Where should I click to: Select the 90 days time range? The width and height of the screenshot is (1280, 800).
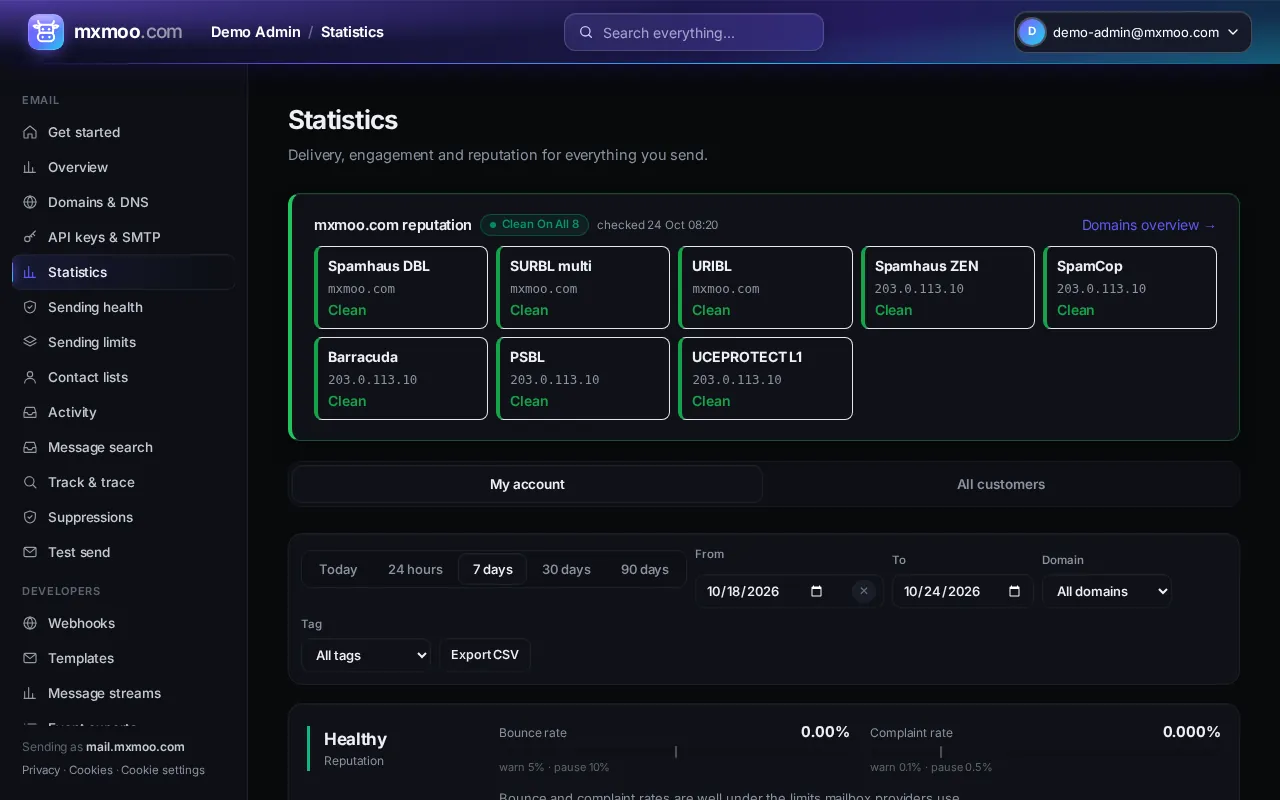pos(645,569)
